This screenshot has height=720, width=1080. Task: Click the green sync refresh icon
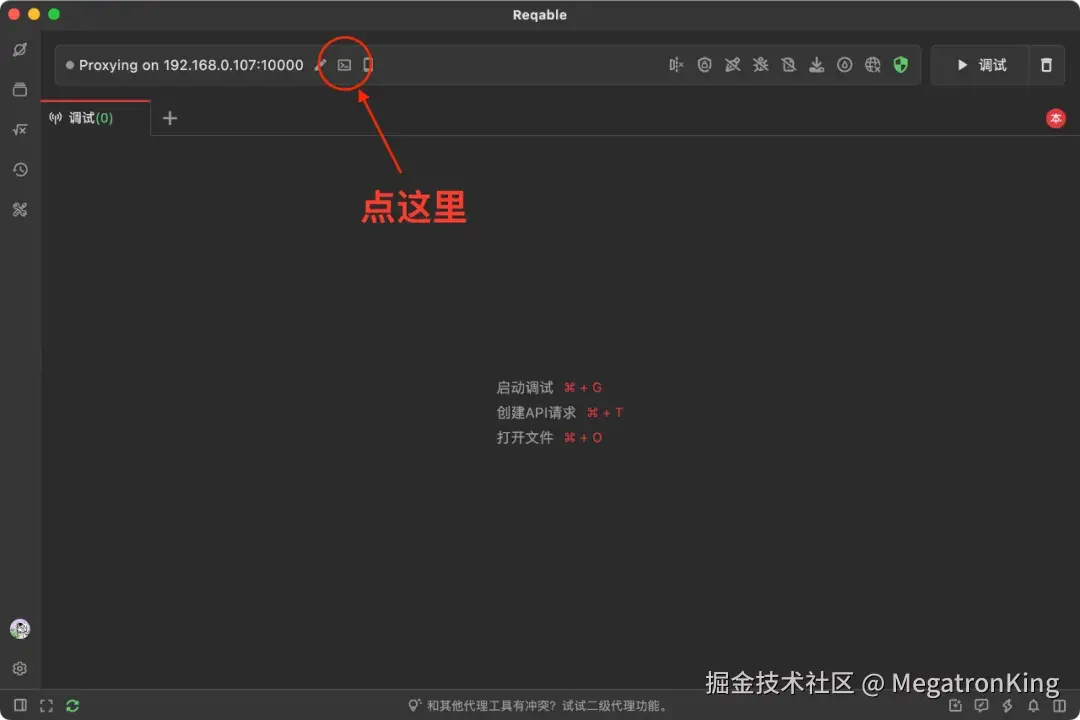(72, 706)
